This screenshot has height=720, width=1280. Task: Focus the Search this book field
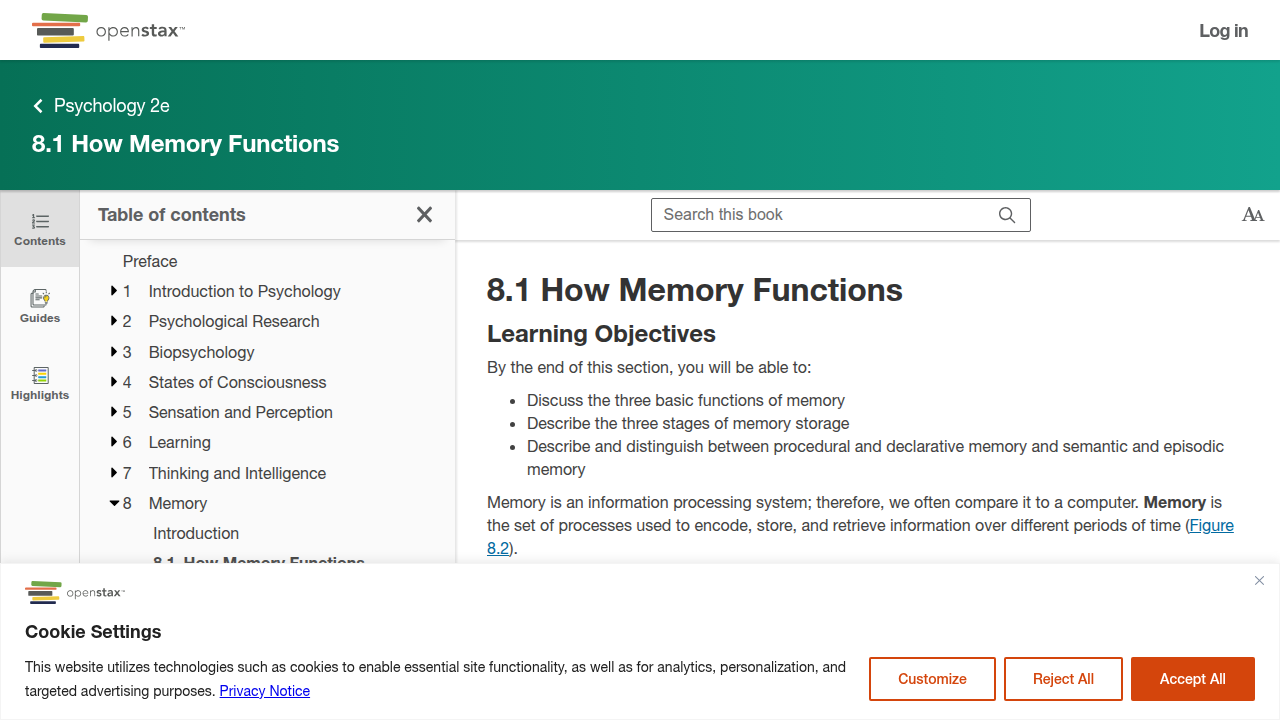pyautogui.click(x=841, y=215)
